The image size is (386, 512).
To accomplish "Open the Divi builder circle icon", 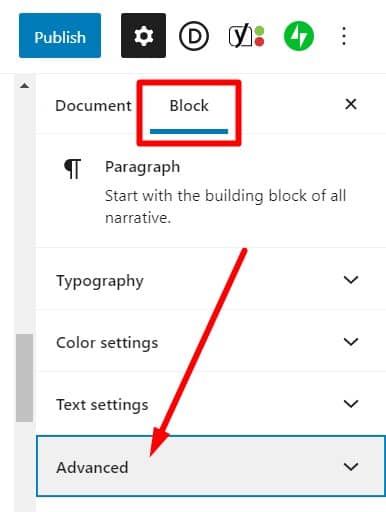I will [x=194, y=36].
